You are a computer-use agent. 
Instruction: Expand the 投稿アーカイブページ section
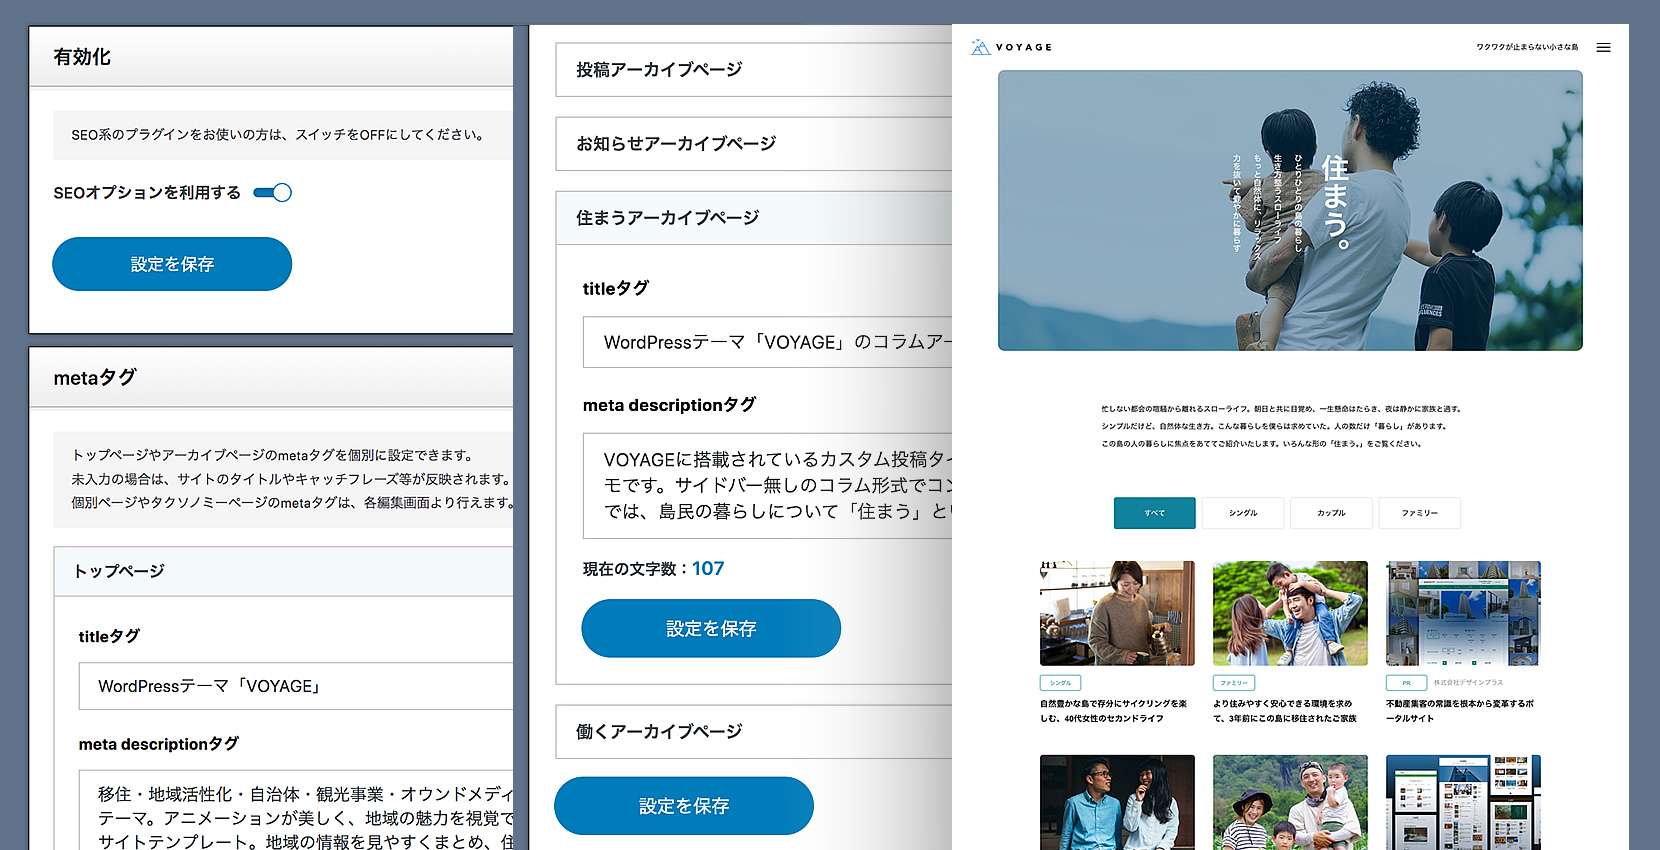(x=752, y=70)
